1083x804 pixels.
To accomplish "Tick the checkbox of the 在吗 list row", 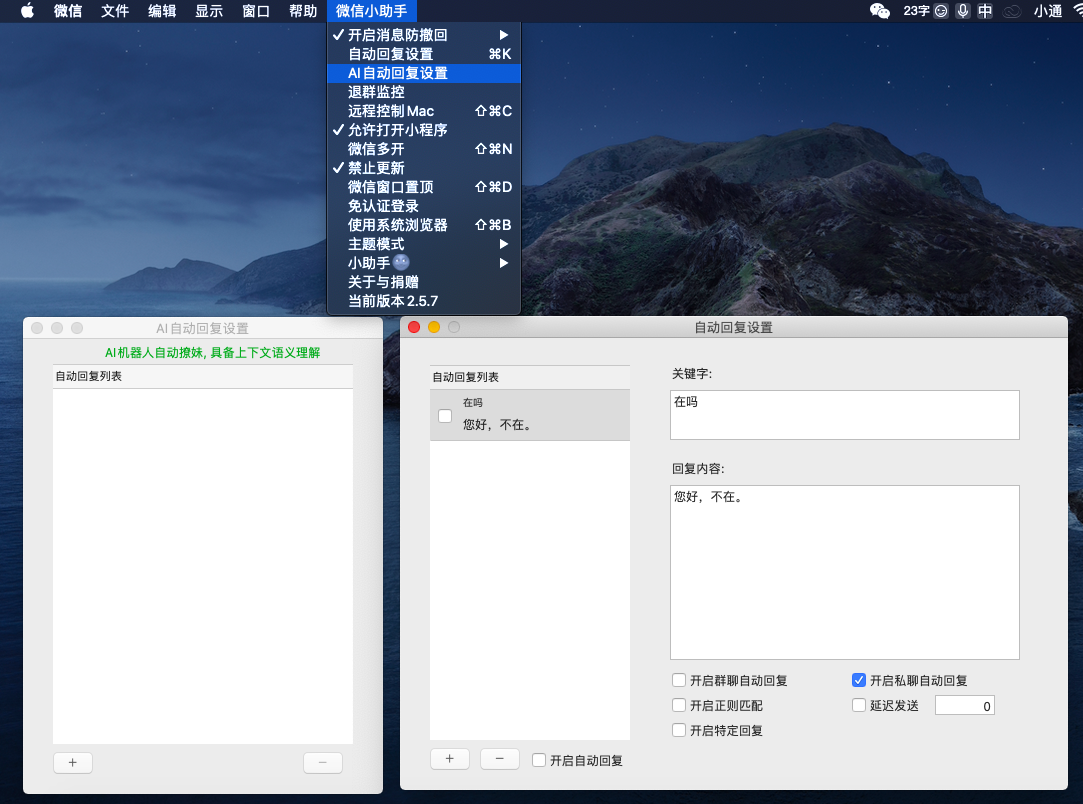I will tap(445, 416).
